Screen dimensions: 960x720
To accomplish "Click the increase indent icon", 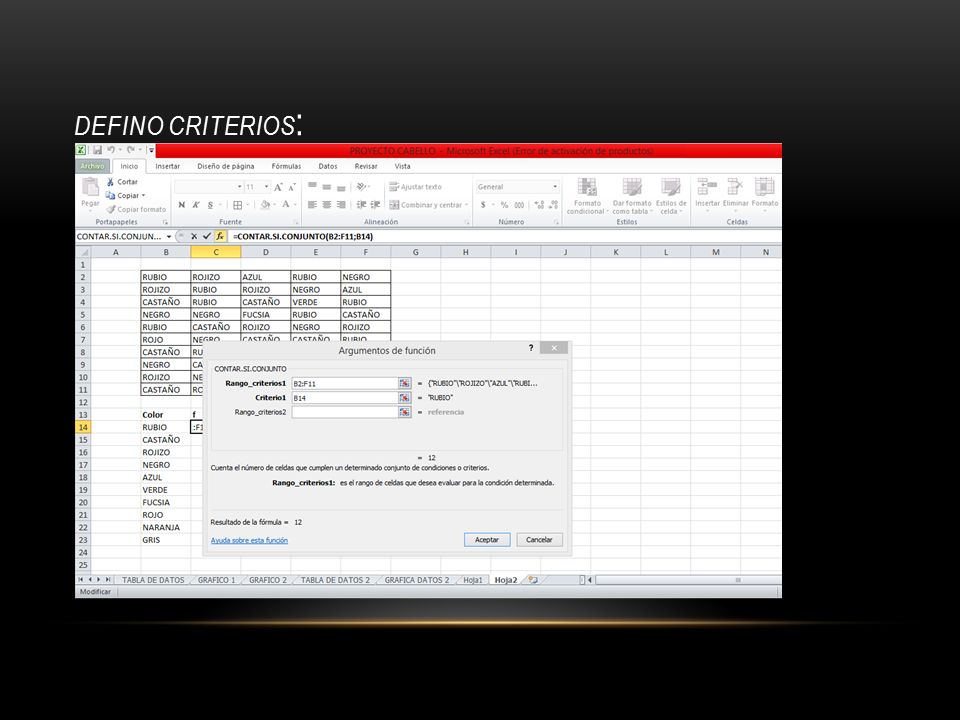I will [375, 205].
